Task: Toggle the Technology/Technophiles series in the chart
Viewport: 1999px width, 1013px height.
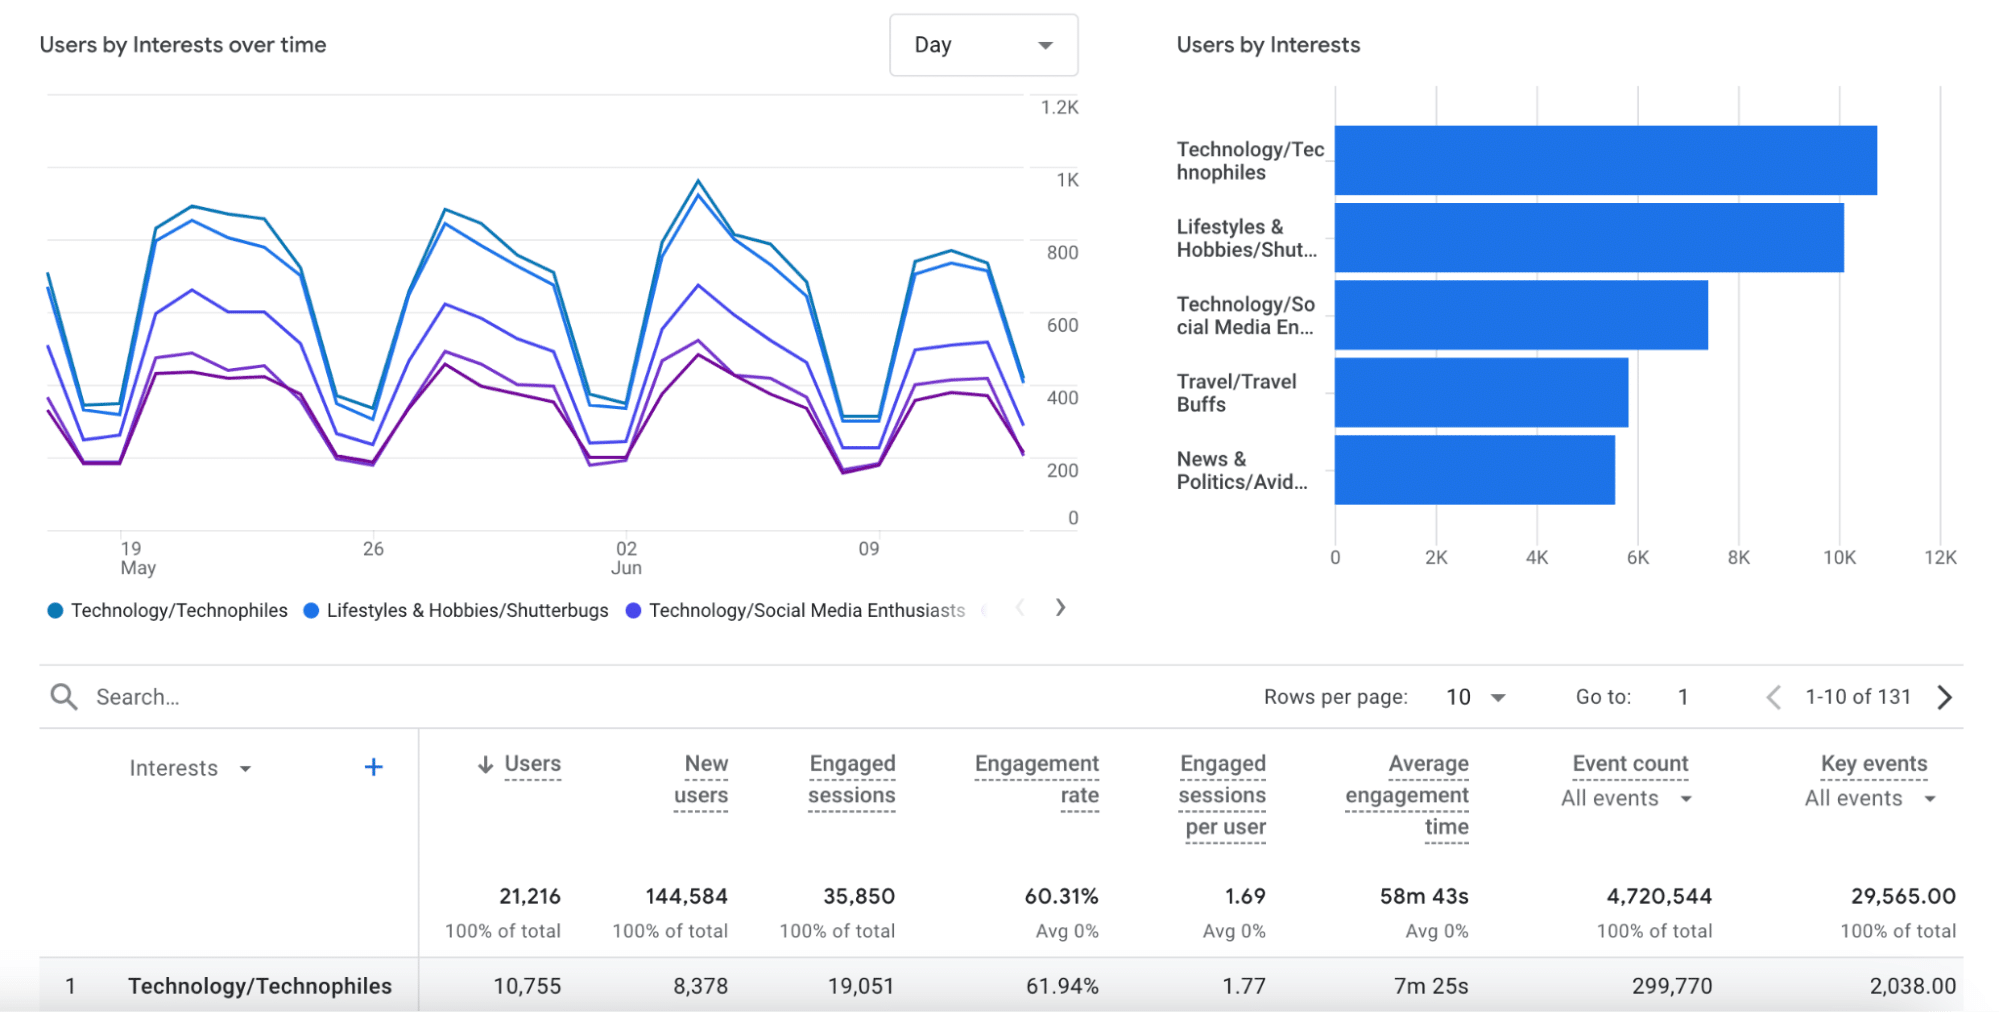Action: [x=178, y=609]
